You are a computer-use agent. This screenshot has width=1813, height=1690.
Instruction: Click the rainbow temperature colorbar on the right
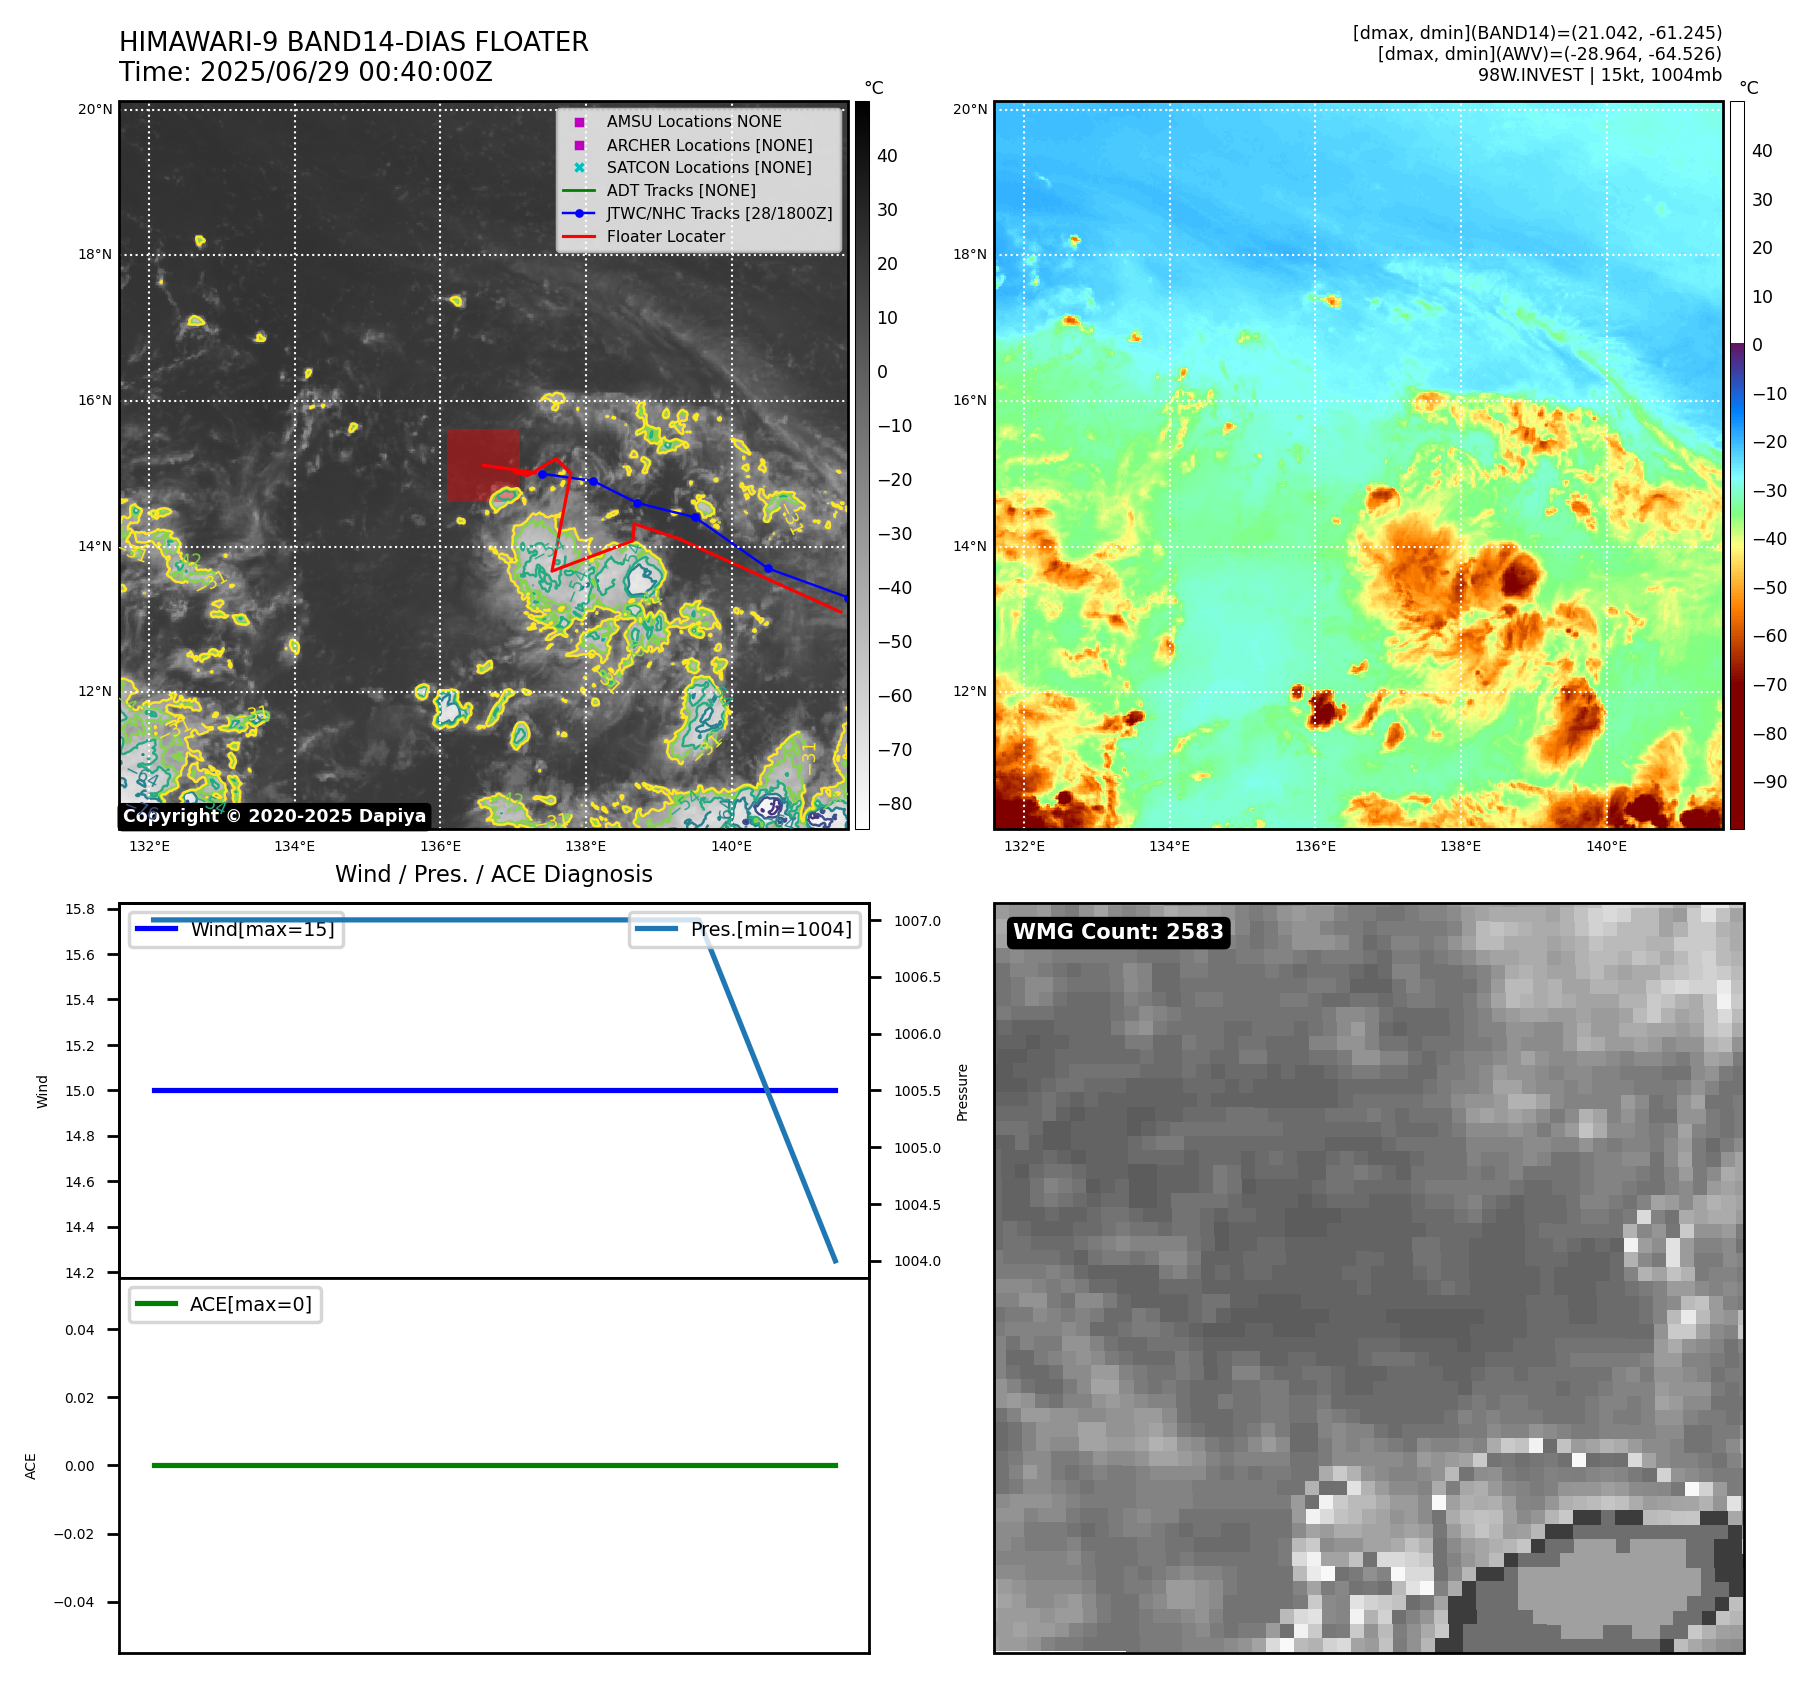coord(1737,465)
